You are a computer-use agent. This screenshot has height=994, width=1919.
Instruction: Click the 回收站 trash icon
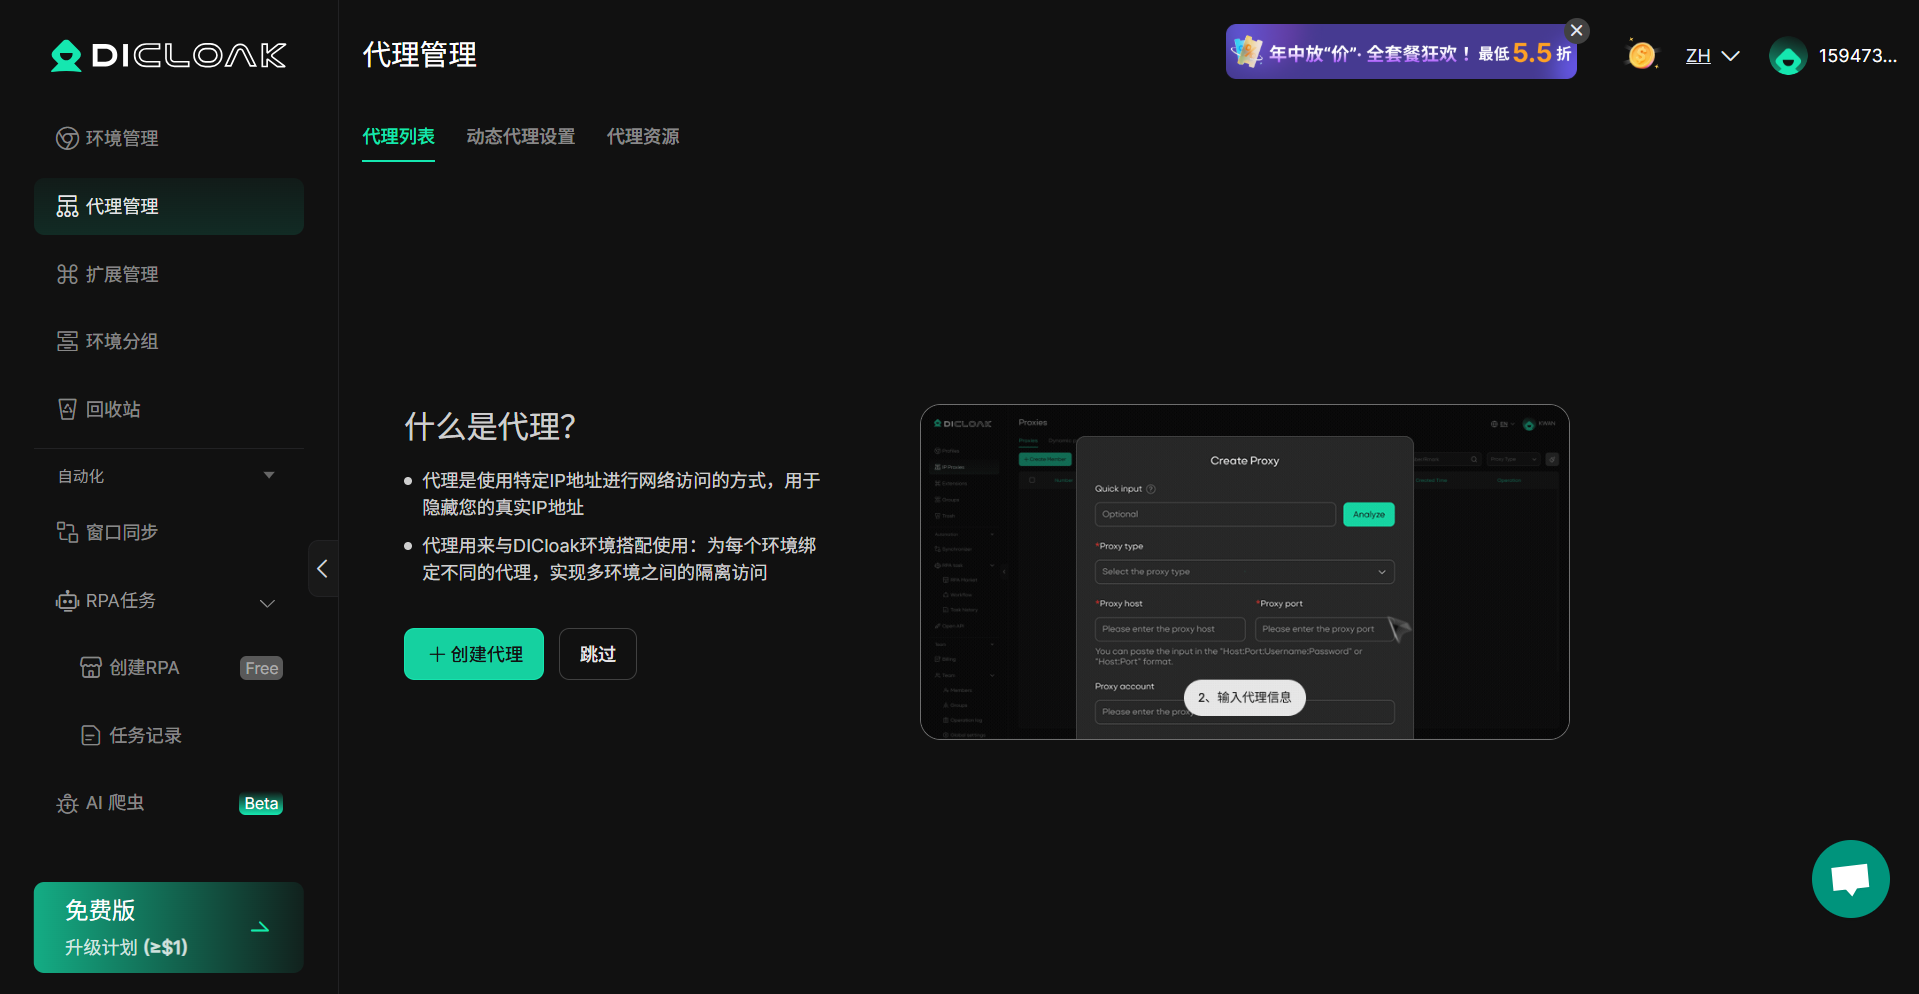(x=67, y=409)
